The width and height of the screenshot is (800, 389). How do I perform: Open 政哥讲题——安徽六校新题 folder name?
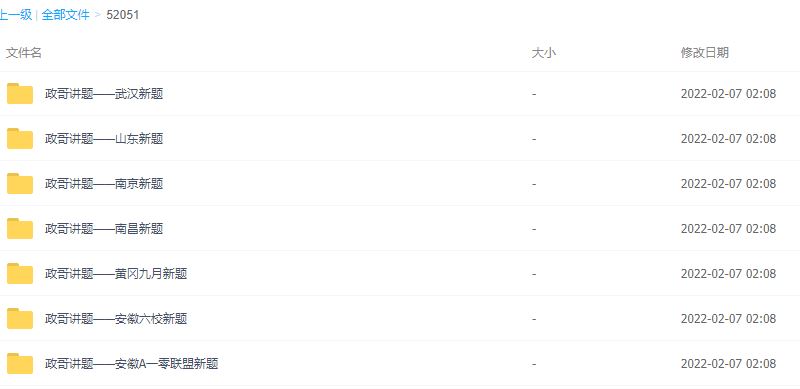click(x=116, y=319)
